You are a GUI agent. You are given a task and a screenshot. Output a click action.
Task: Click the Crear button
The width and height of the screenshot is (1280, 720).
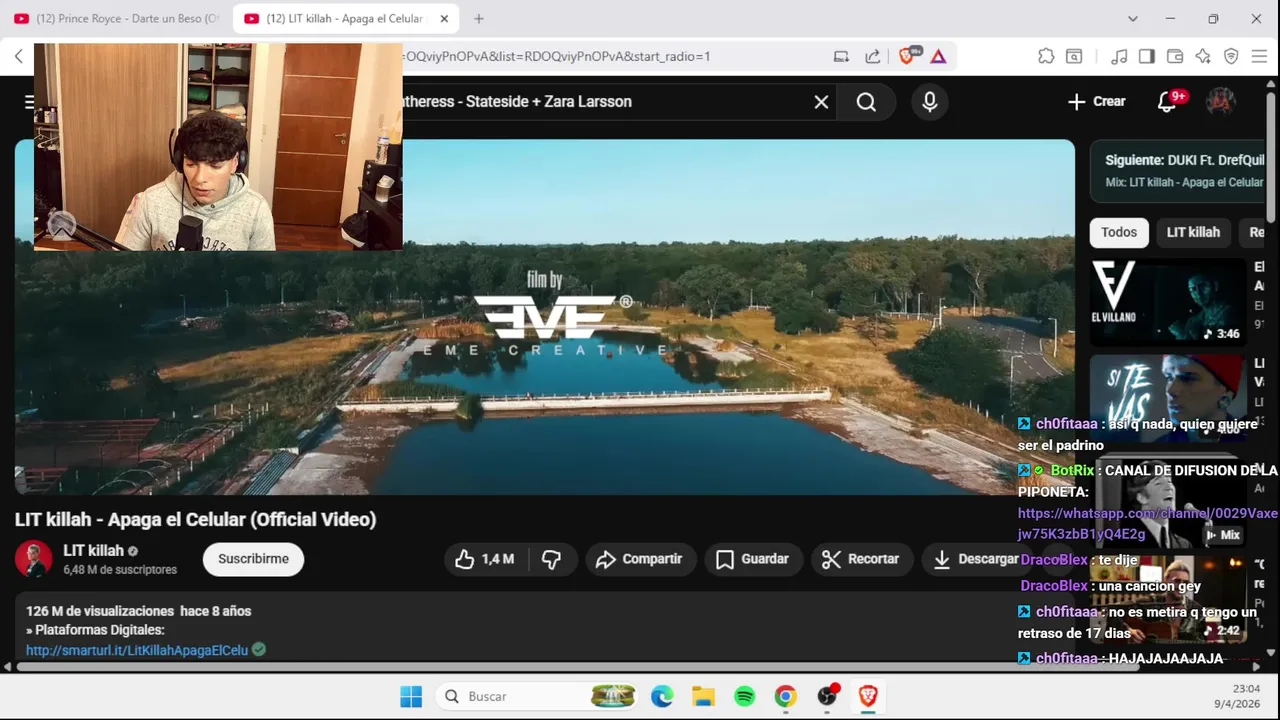[1096, 101]
